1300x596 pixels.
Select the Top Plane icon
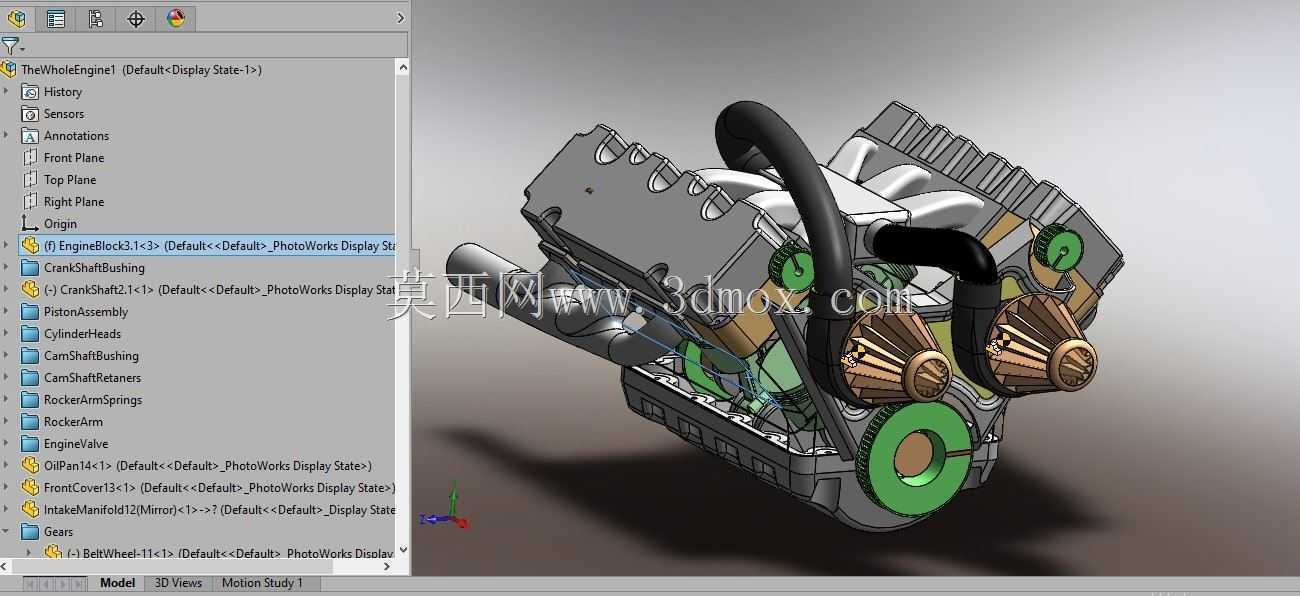[30, 180]
